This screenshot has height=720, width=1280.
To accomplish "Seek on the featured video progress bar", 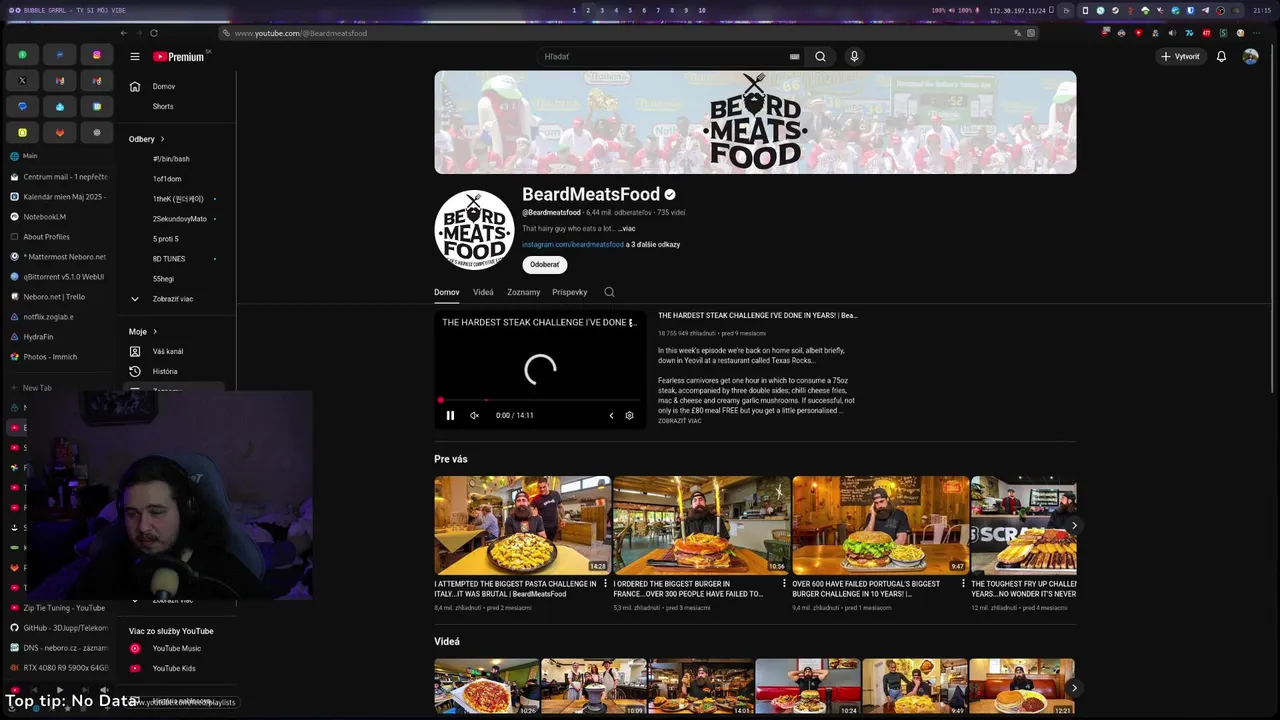I will [539, 400].
